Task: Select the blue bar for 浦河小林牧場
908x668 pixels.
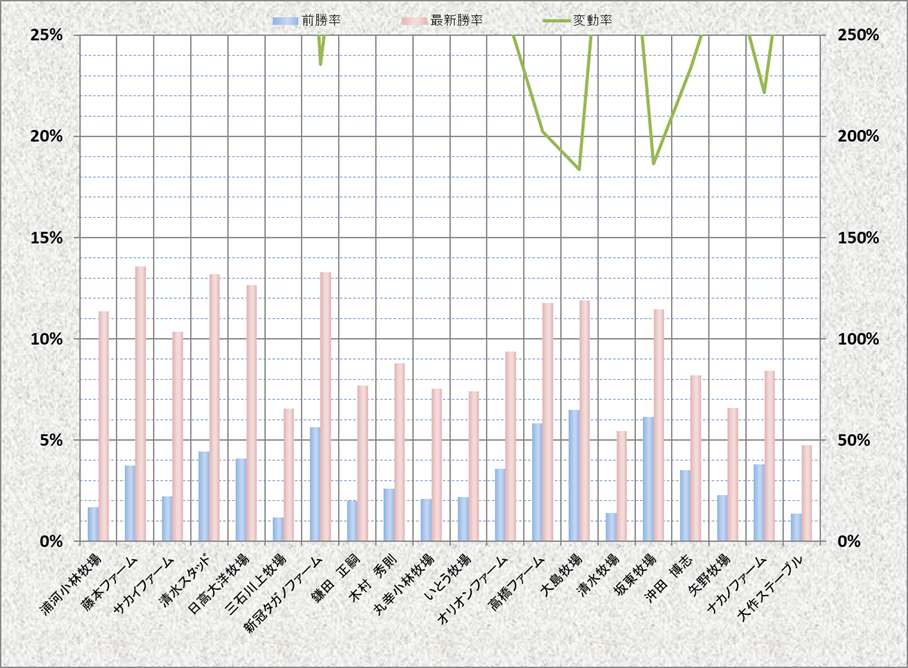Action: pyautogui.click(x=93, y=524)
